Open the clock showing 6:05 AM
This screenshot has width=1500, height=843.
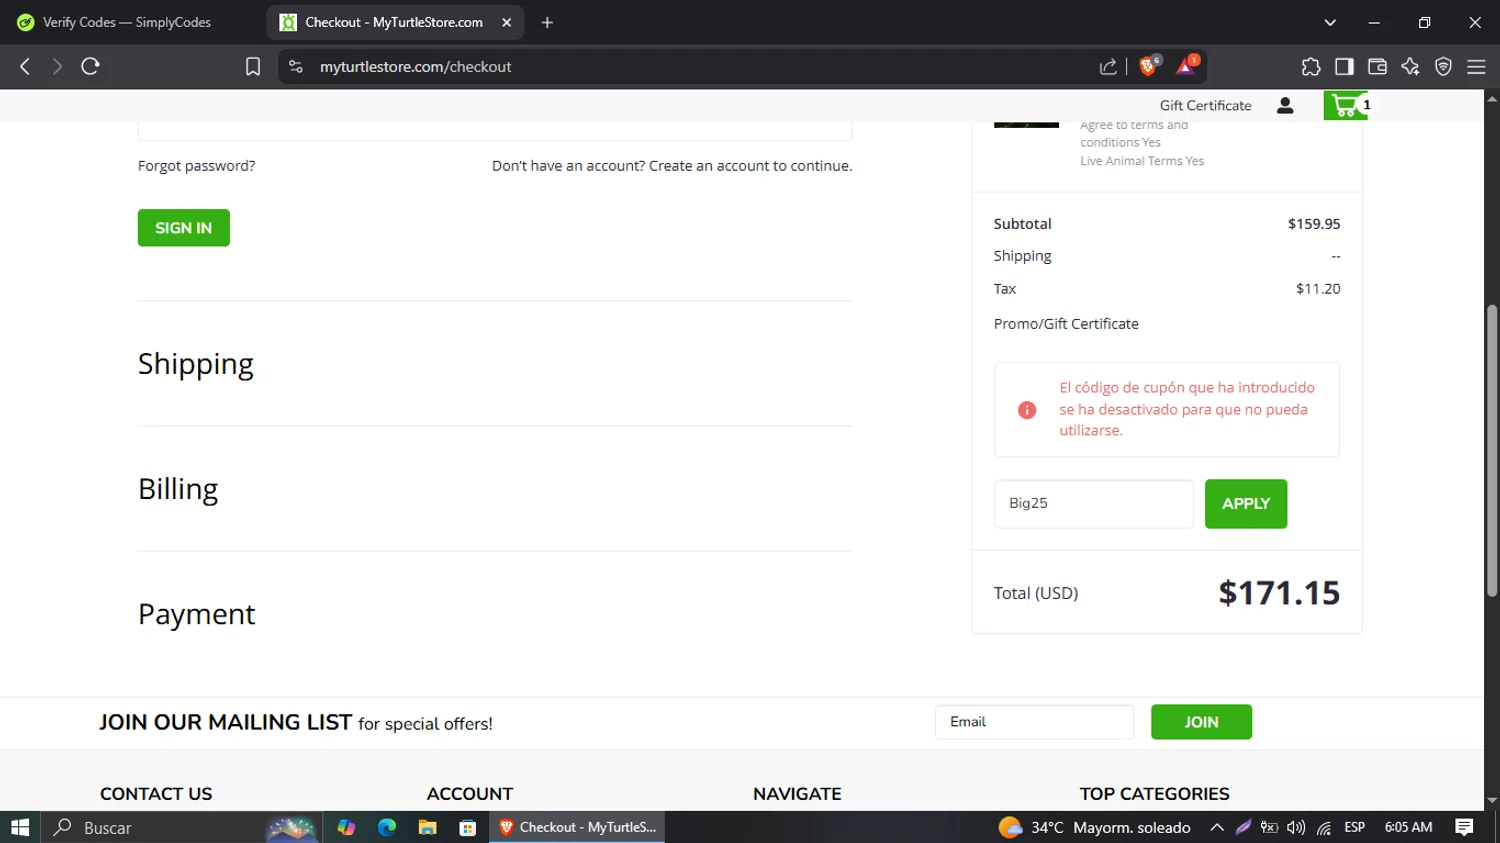(1408, 827)
